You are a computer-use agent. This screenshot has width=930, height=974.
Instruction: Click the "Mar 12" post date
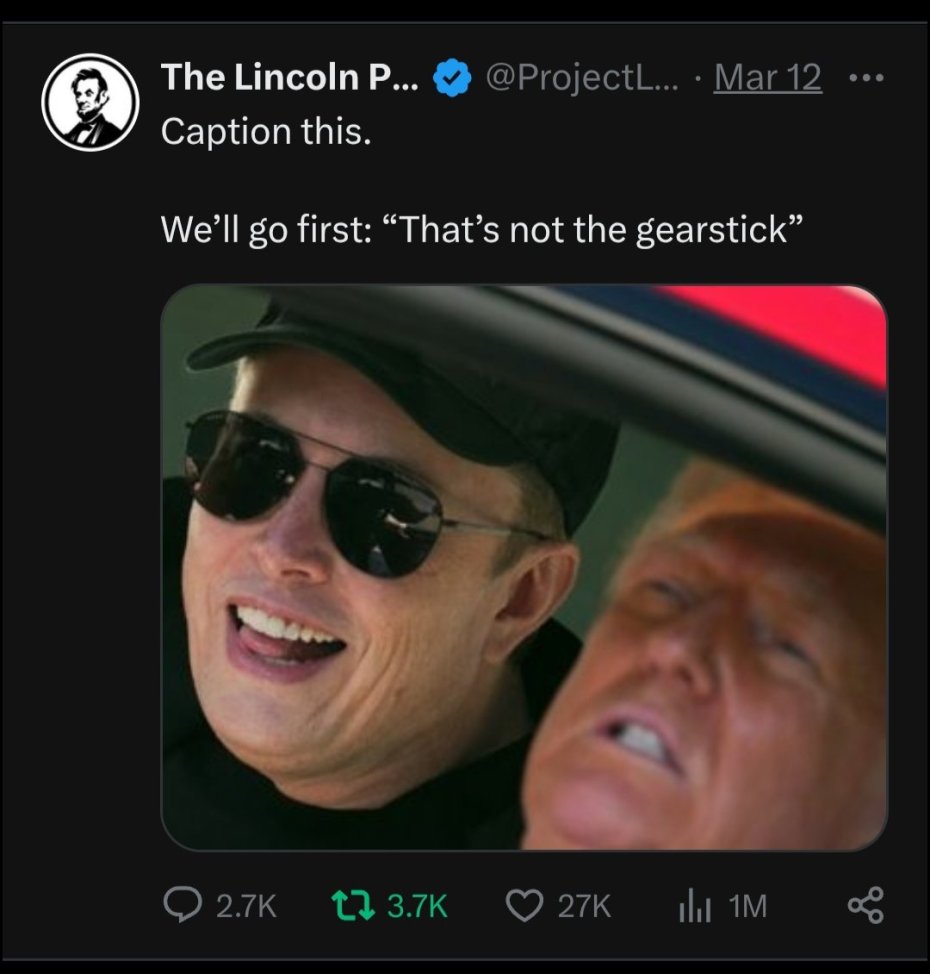(768, 77)
